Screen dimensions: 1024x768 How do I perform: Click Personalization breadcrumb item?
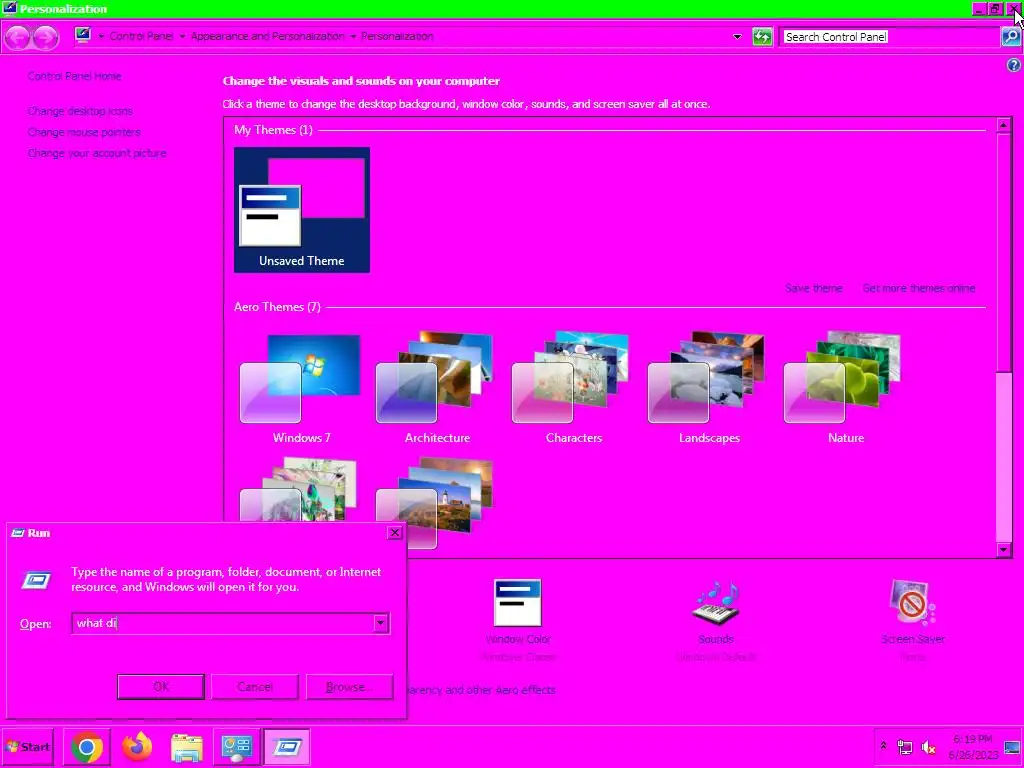click(x=397, y=36)
